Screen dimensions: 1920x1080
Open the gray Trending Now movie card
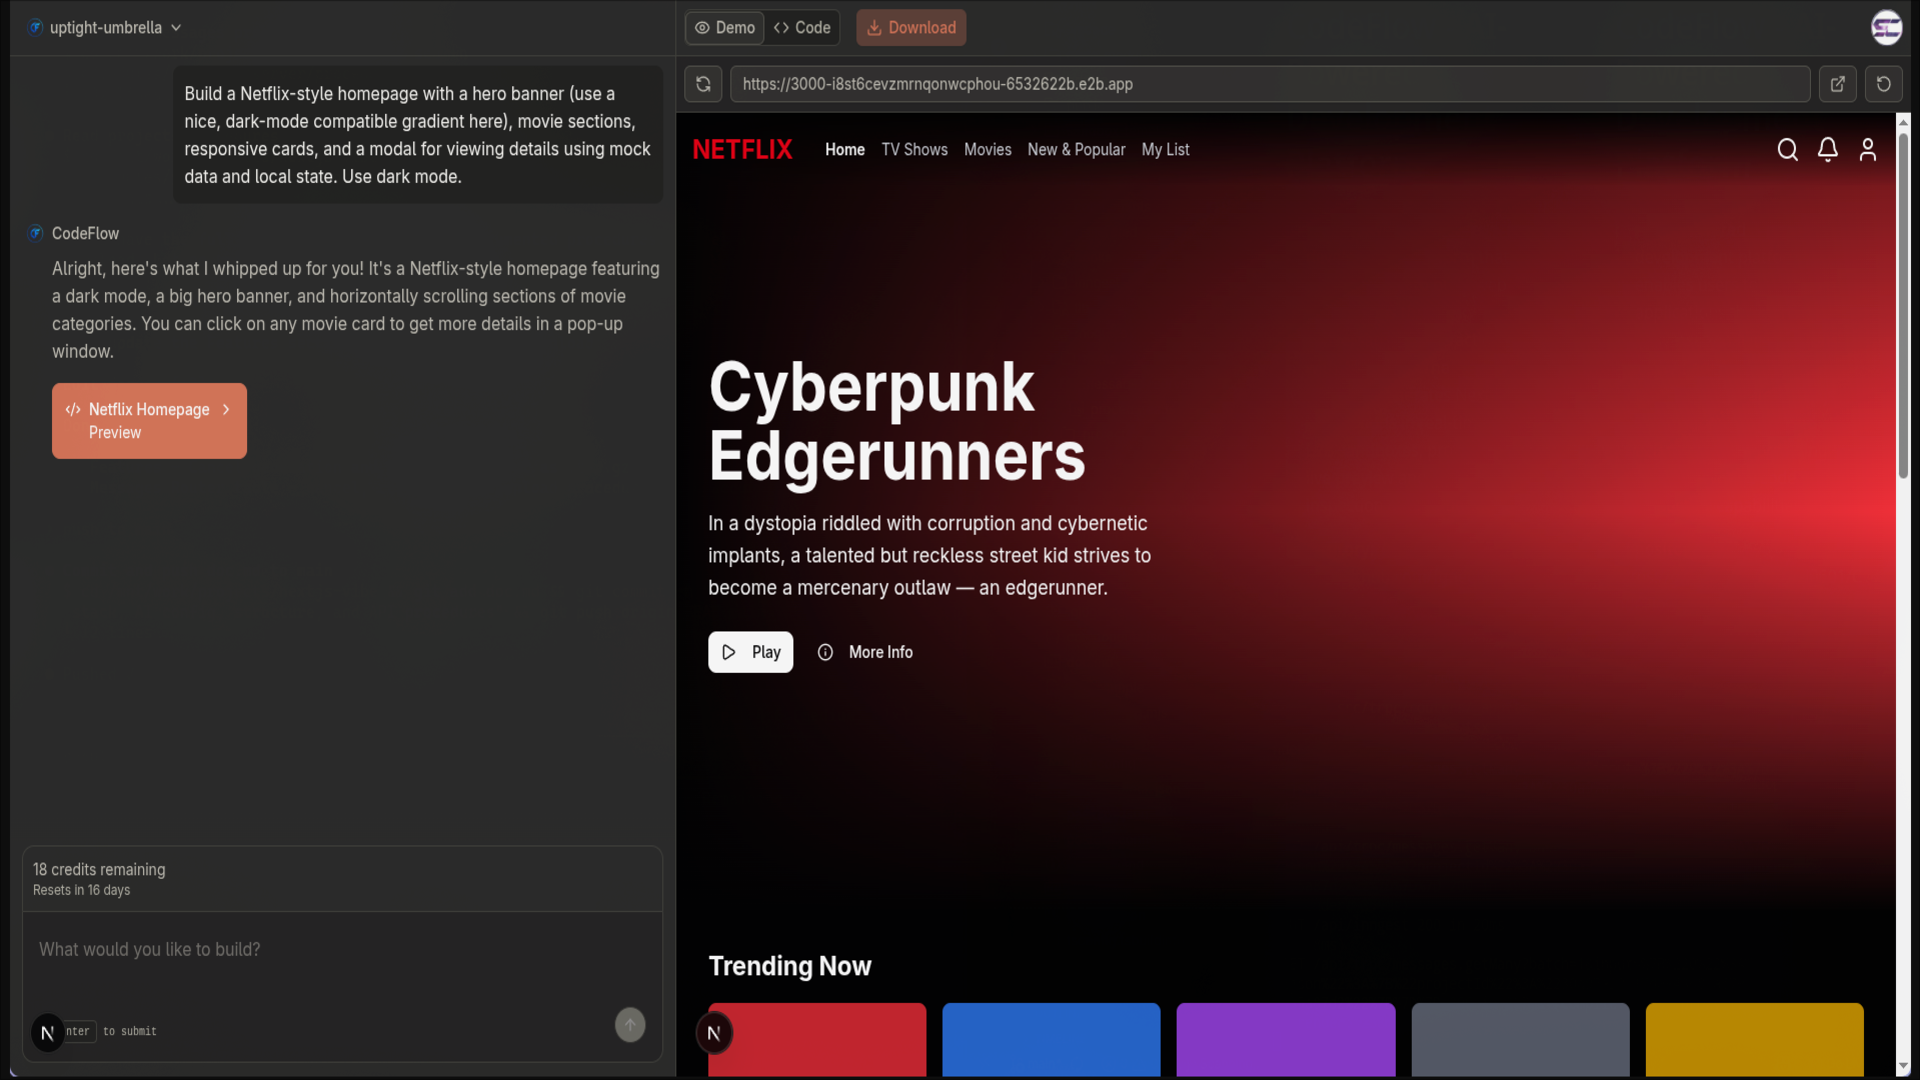tap(1520, 1040)
